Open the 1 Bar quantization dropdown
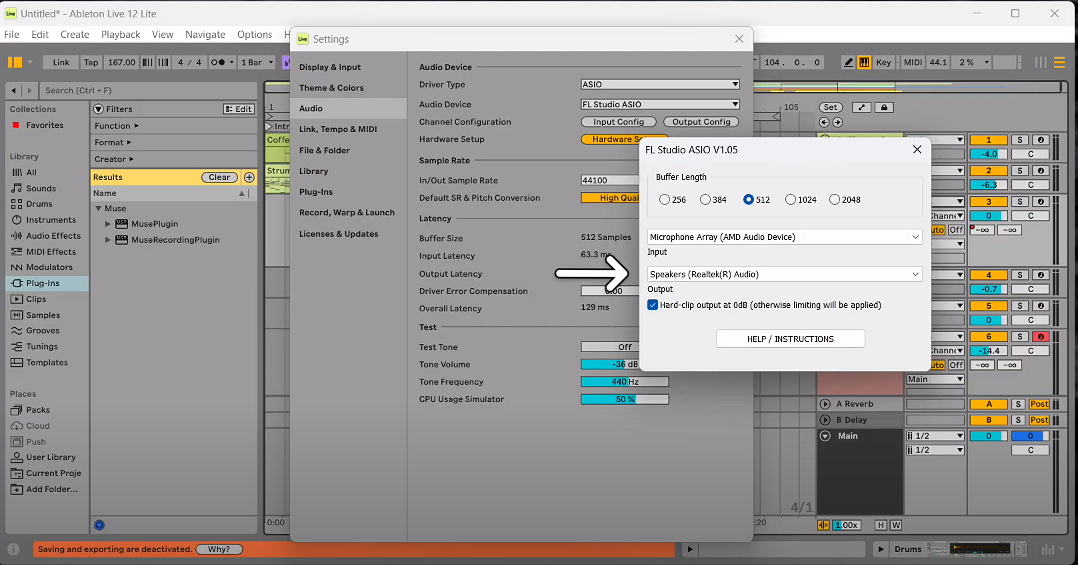The height and width of the screenshot is (565, 1078). point(256,63)
